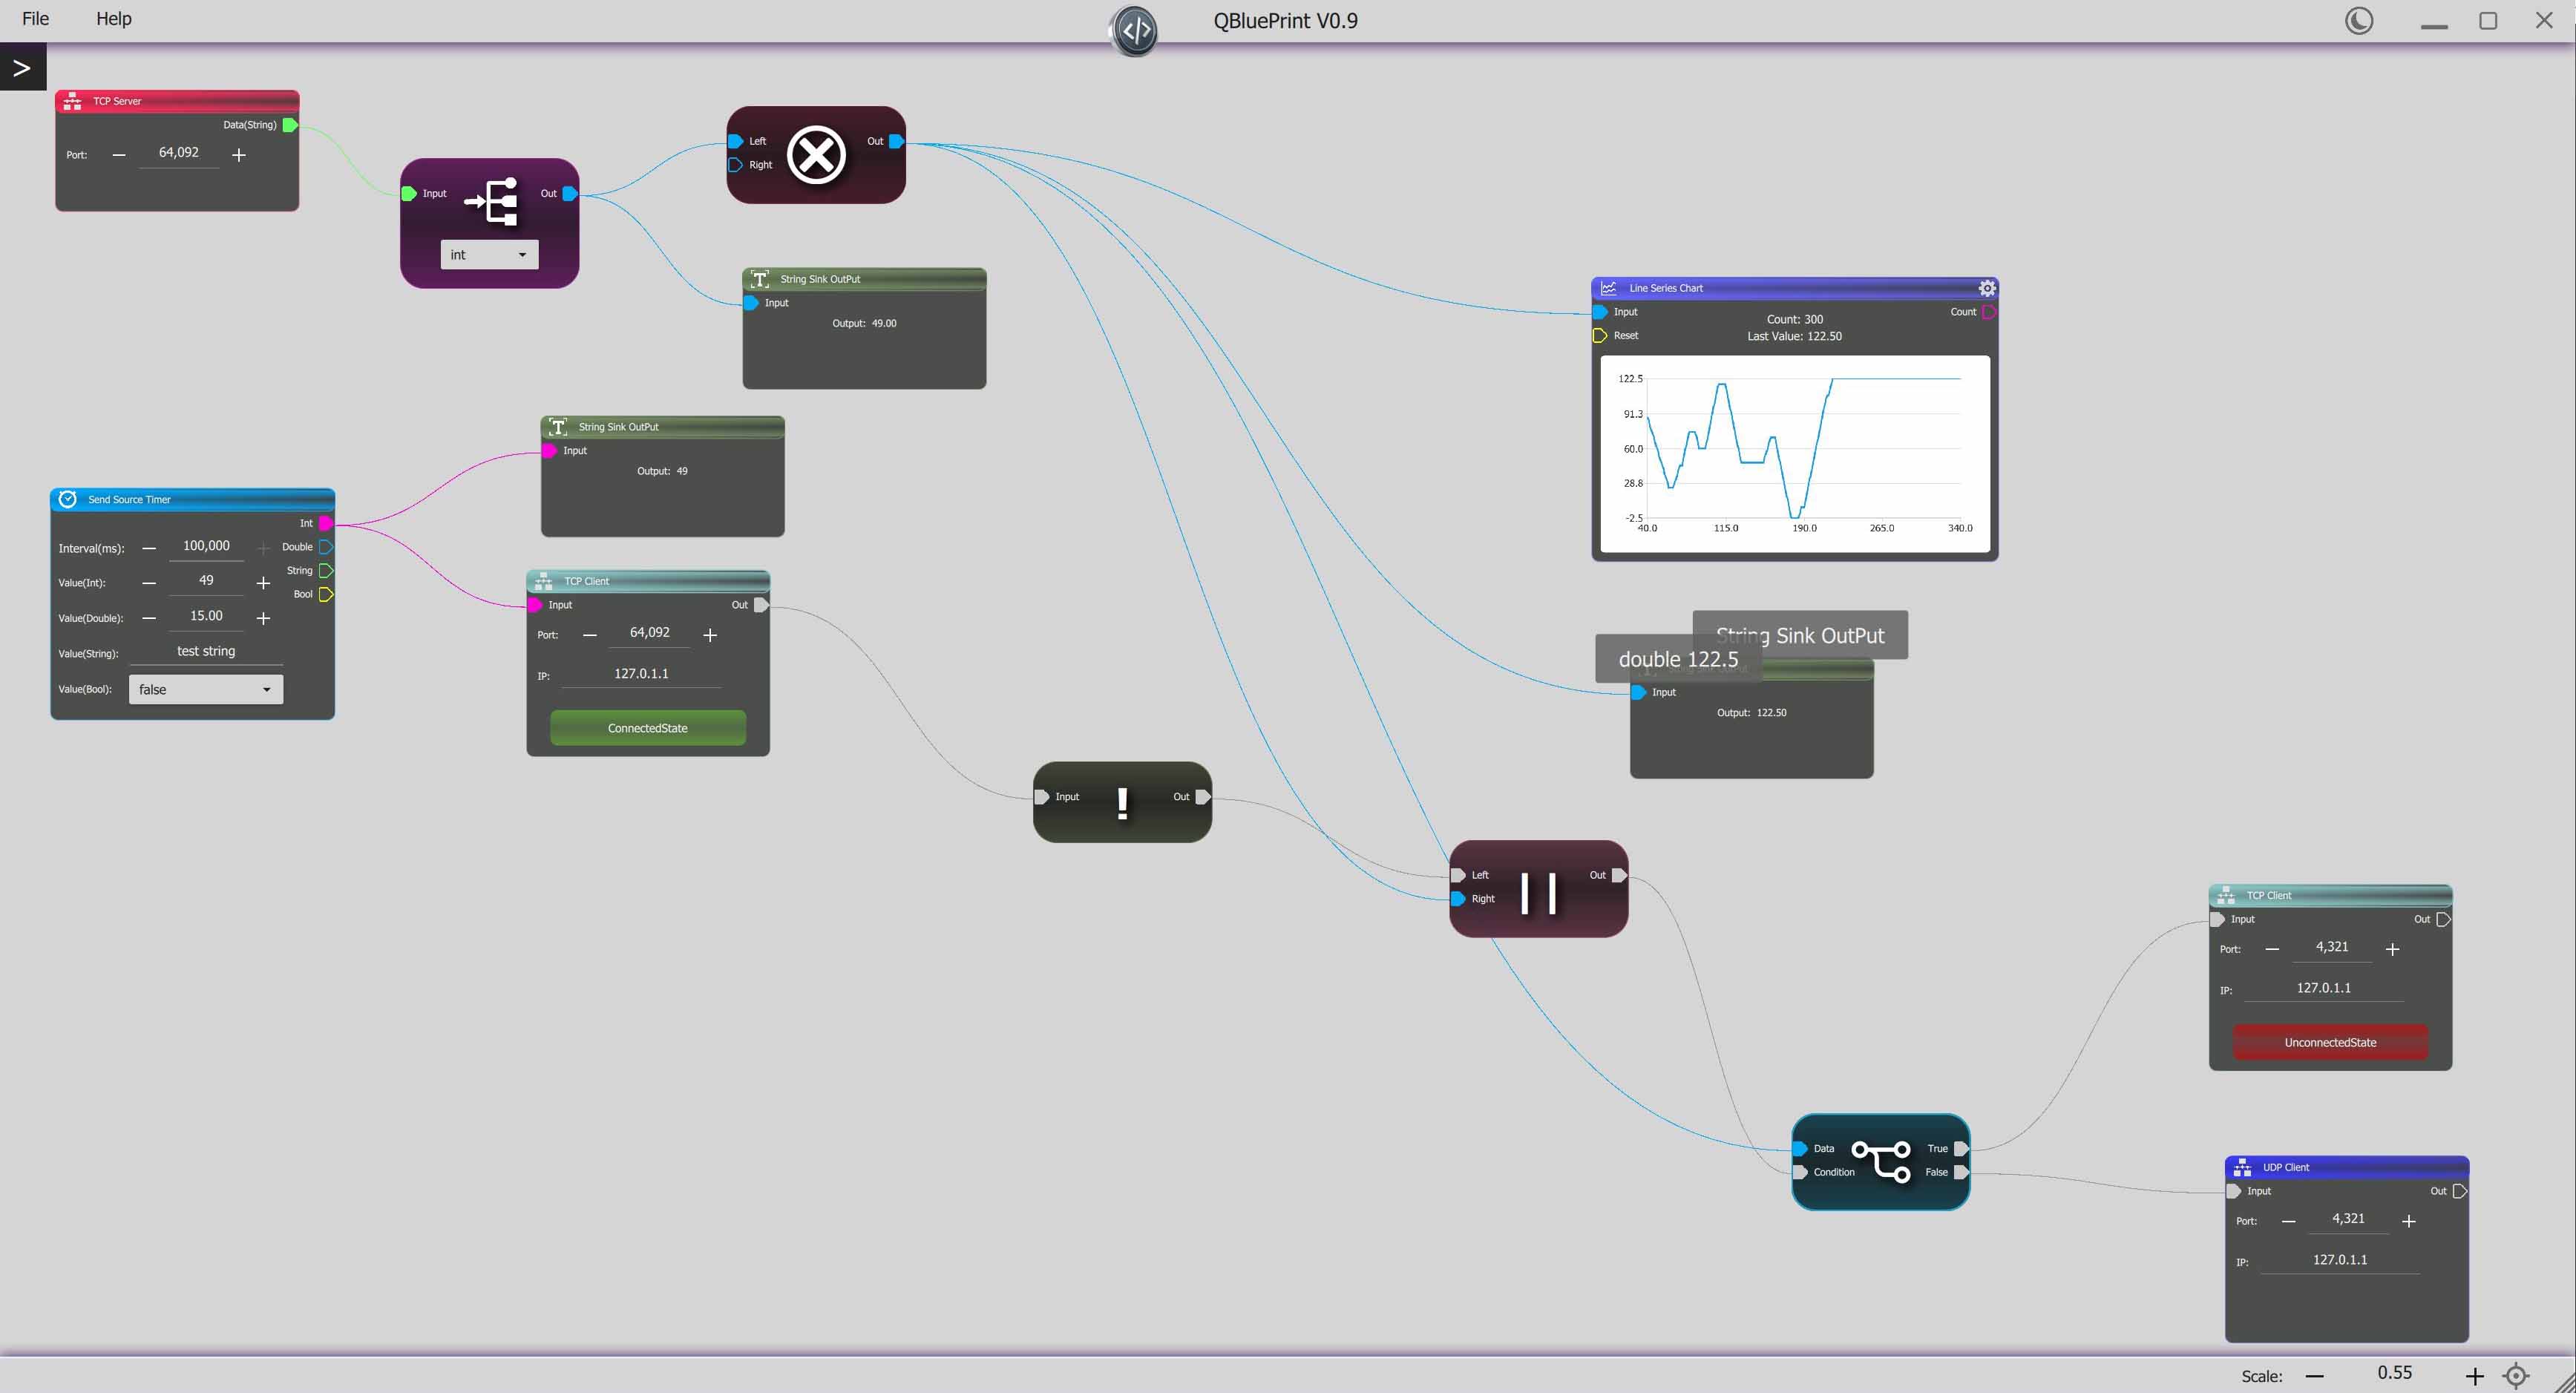The height and width of the screenshot is (1393, 2576).
Task: Click the red UnconnectedState button
Action: (2329, 1042)
